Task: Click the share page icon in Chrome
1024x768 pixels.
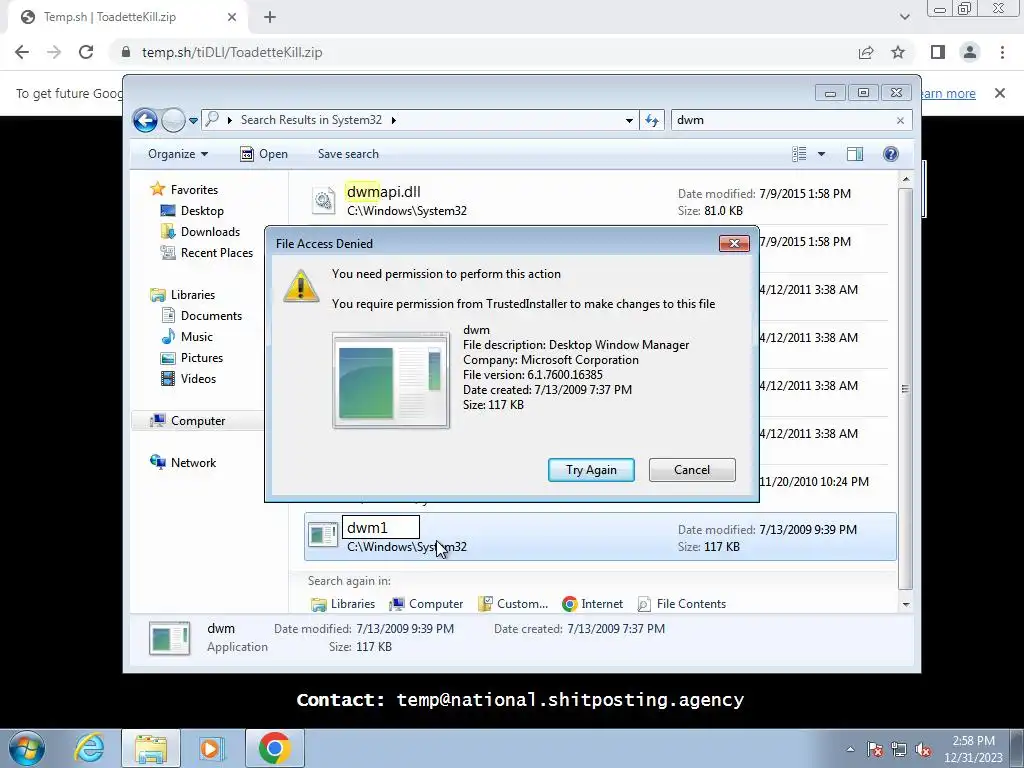Action: (x=866, y=52)
